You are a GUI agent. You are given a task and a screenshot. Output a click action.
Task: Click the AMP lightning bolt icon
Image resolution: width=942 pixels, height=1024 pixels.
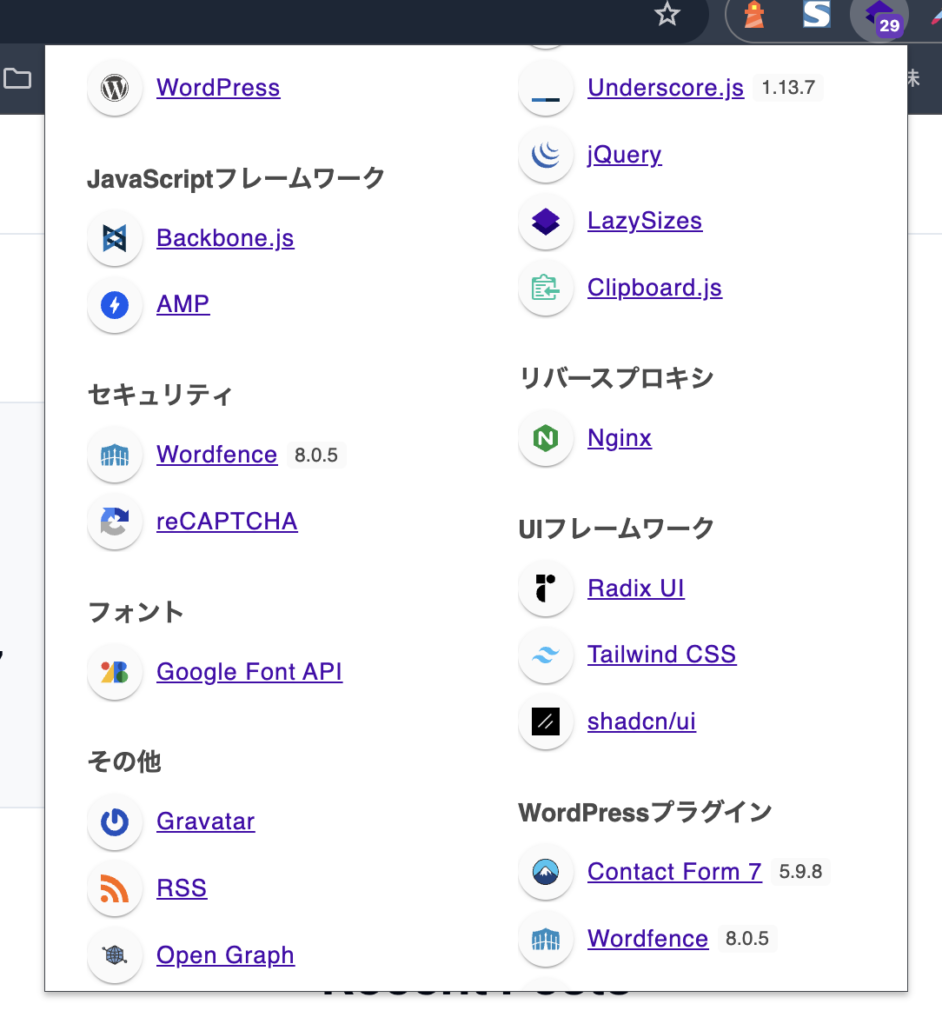pos(115,305)
